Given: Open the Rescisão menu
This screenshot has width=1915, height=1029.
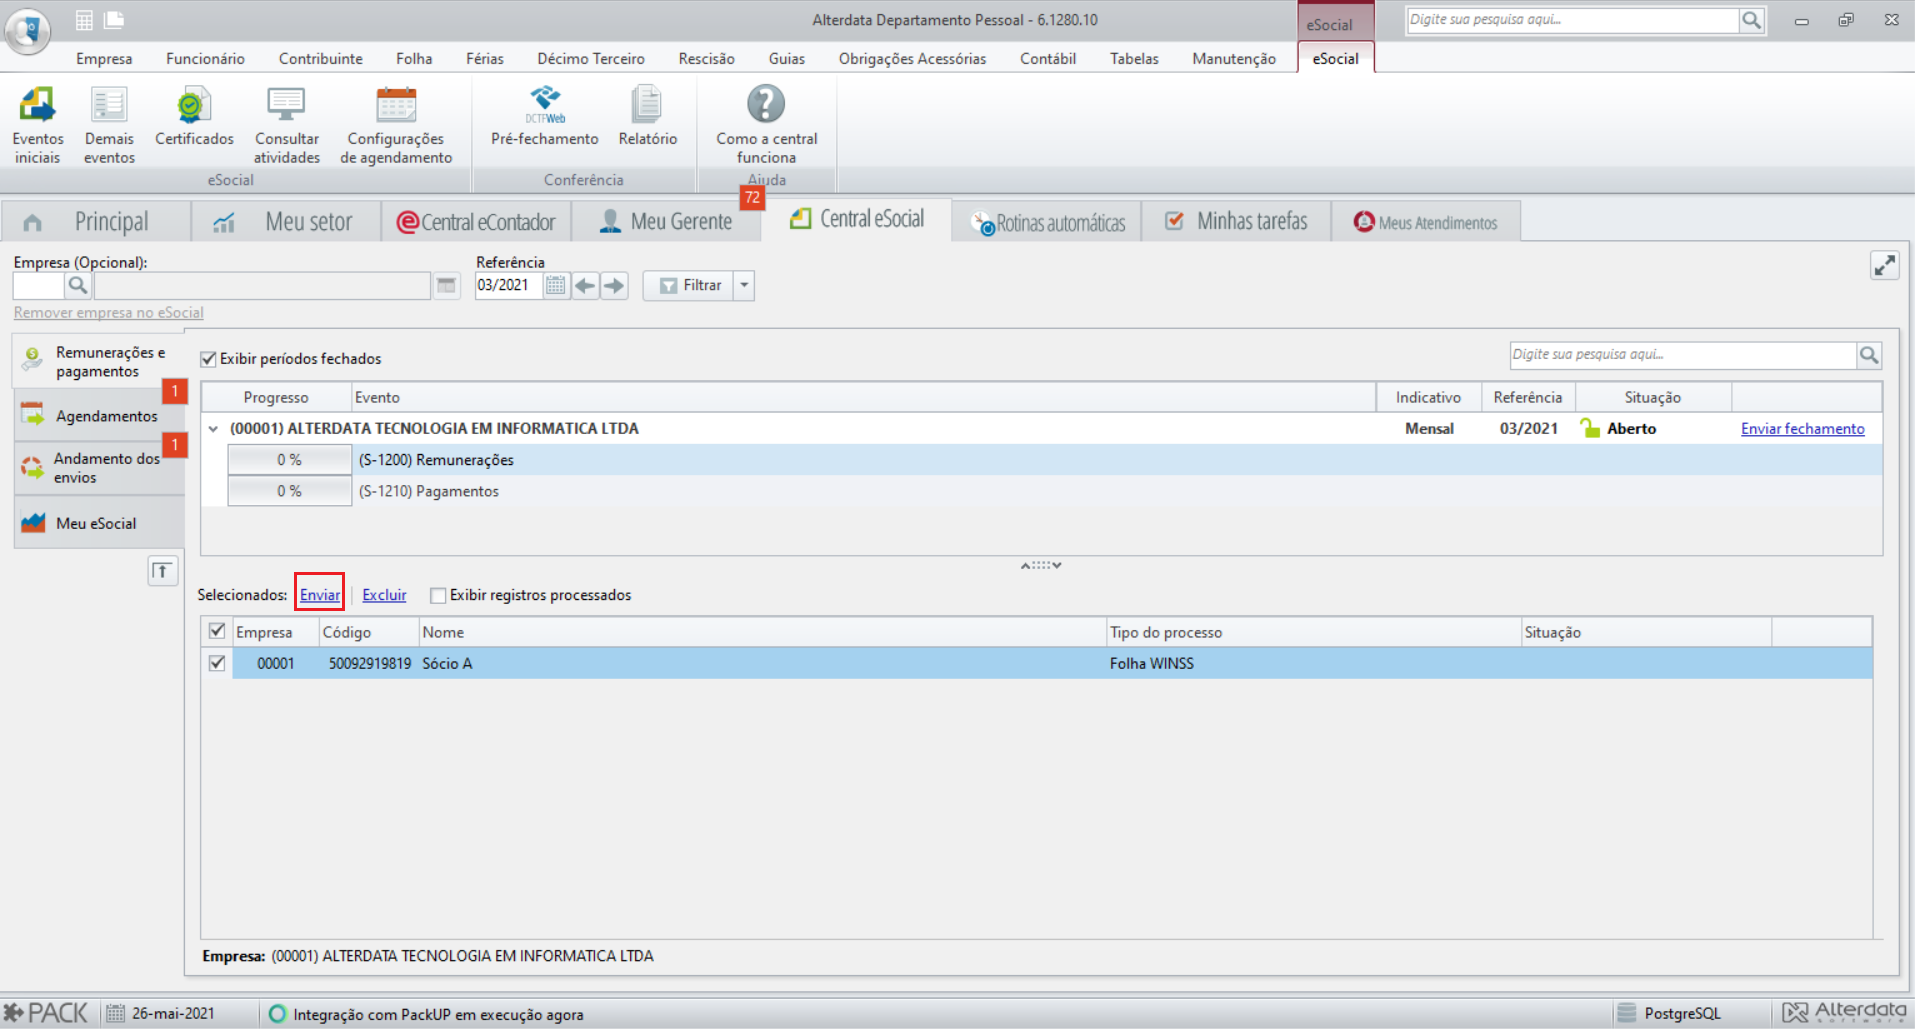Looking at the screenshot, I should [706, 58].
